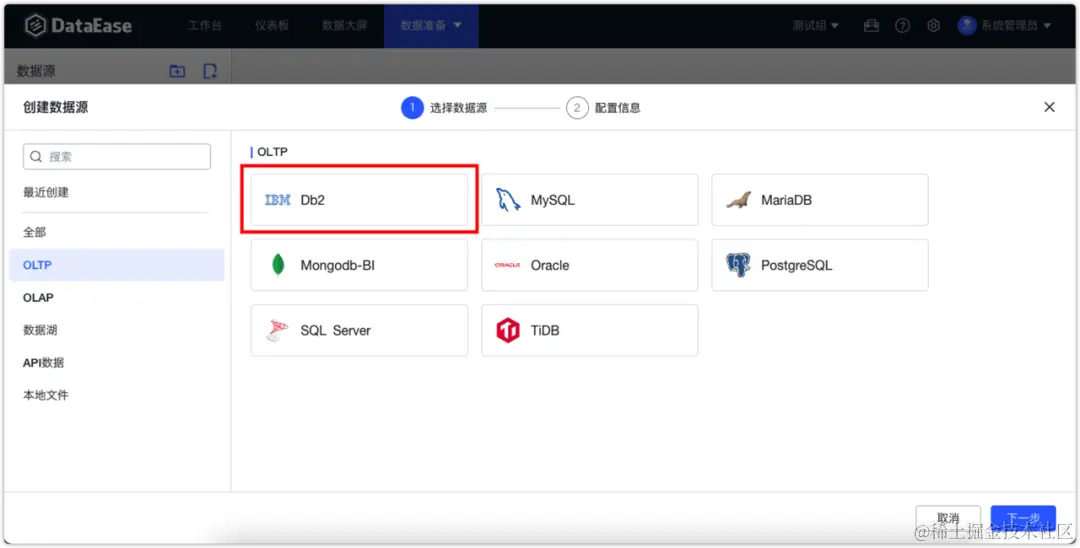Open the 工作台 menu tab

(205, 25)
